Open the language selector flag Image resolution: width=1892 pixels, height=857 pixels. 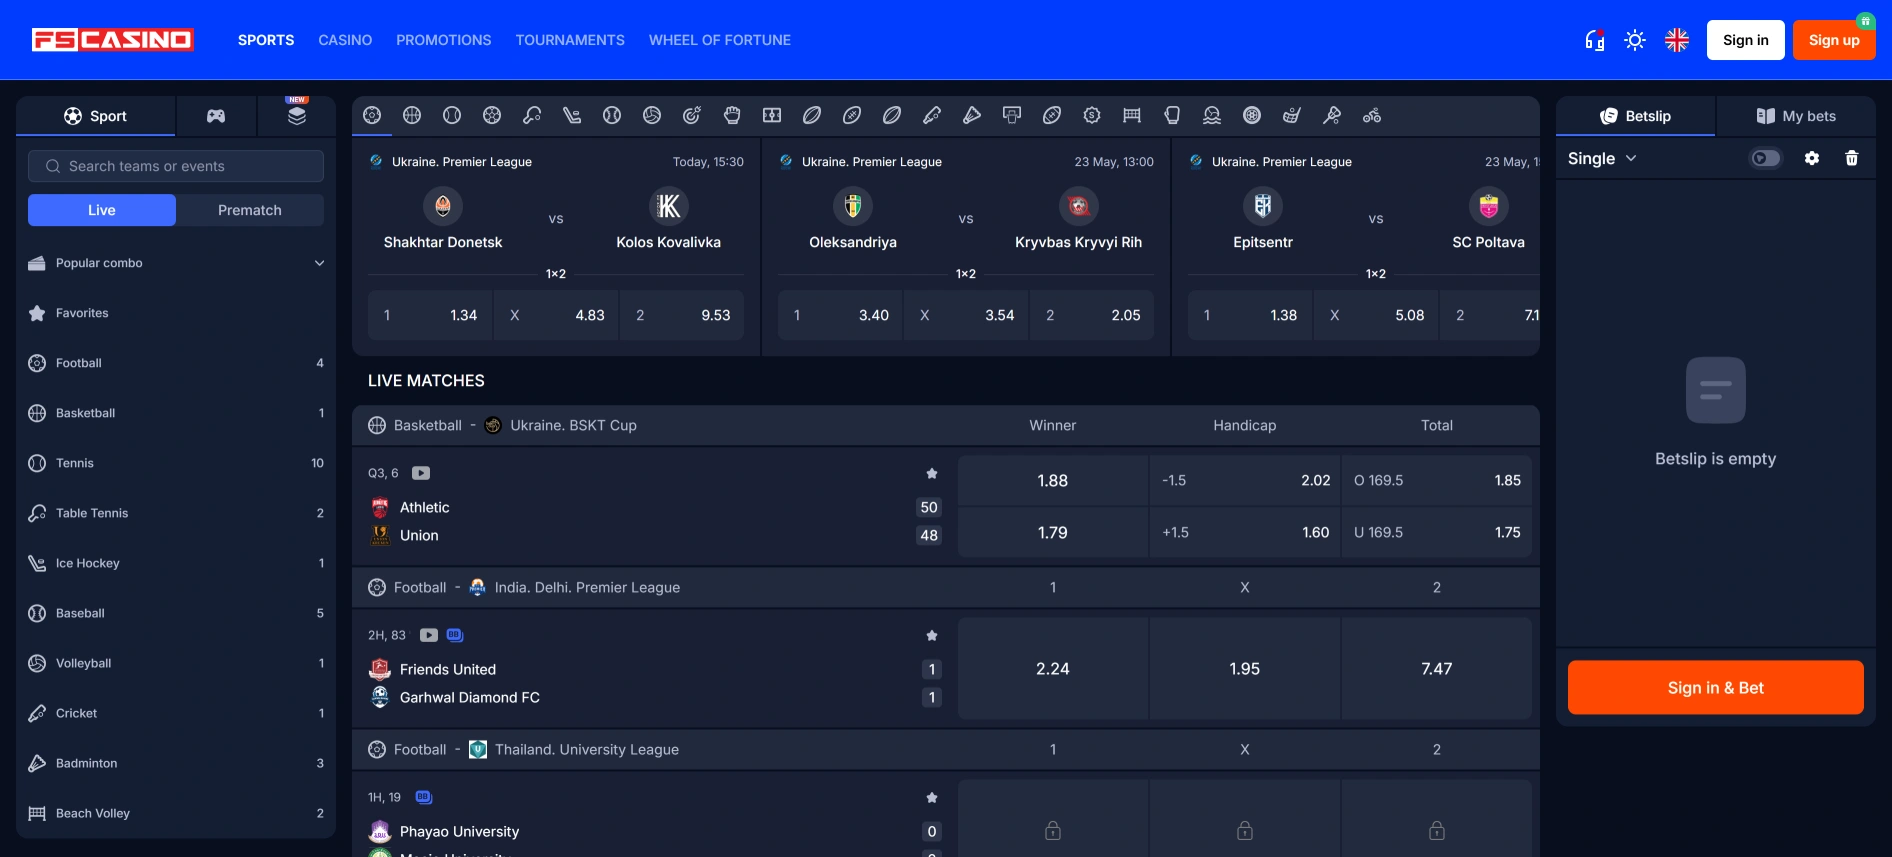[1677, 40]
